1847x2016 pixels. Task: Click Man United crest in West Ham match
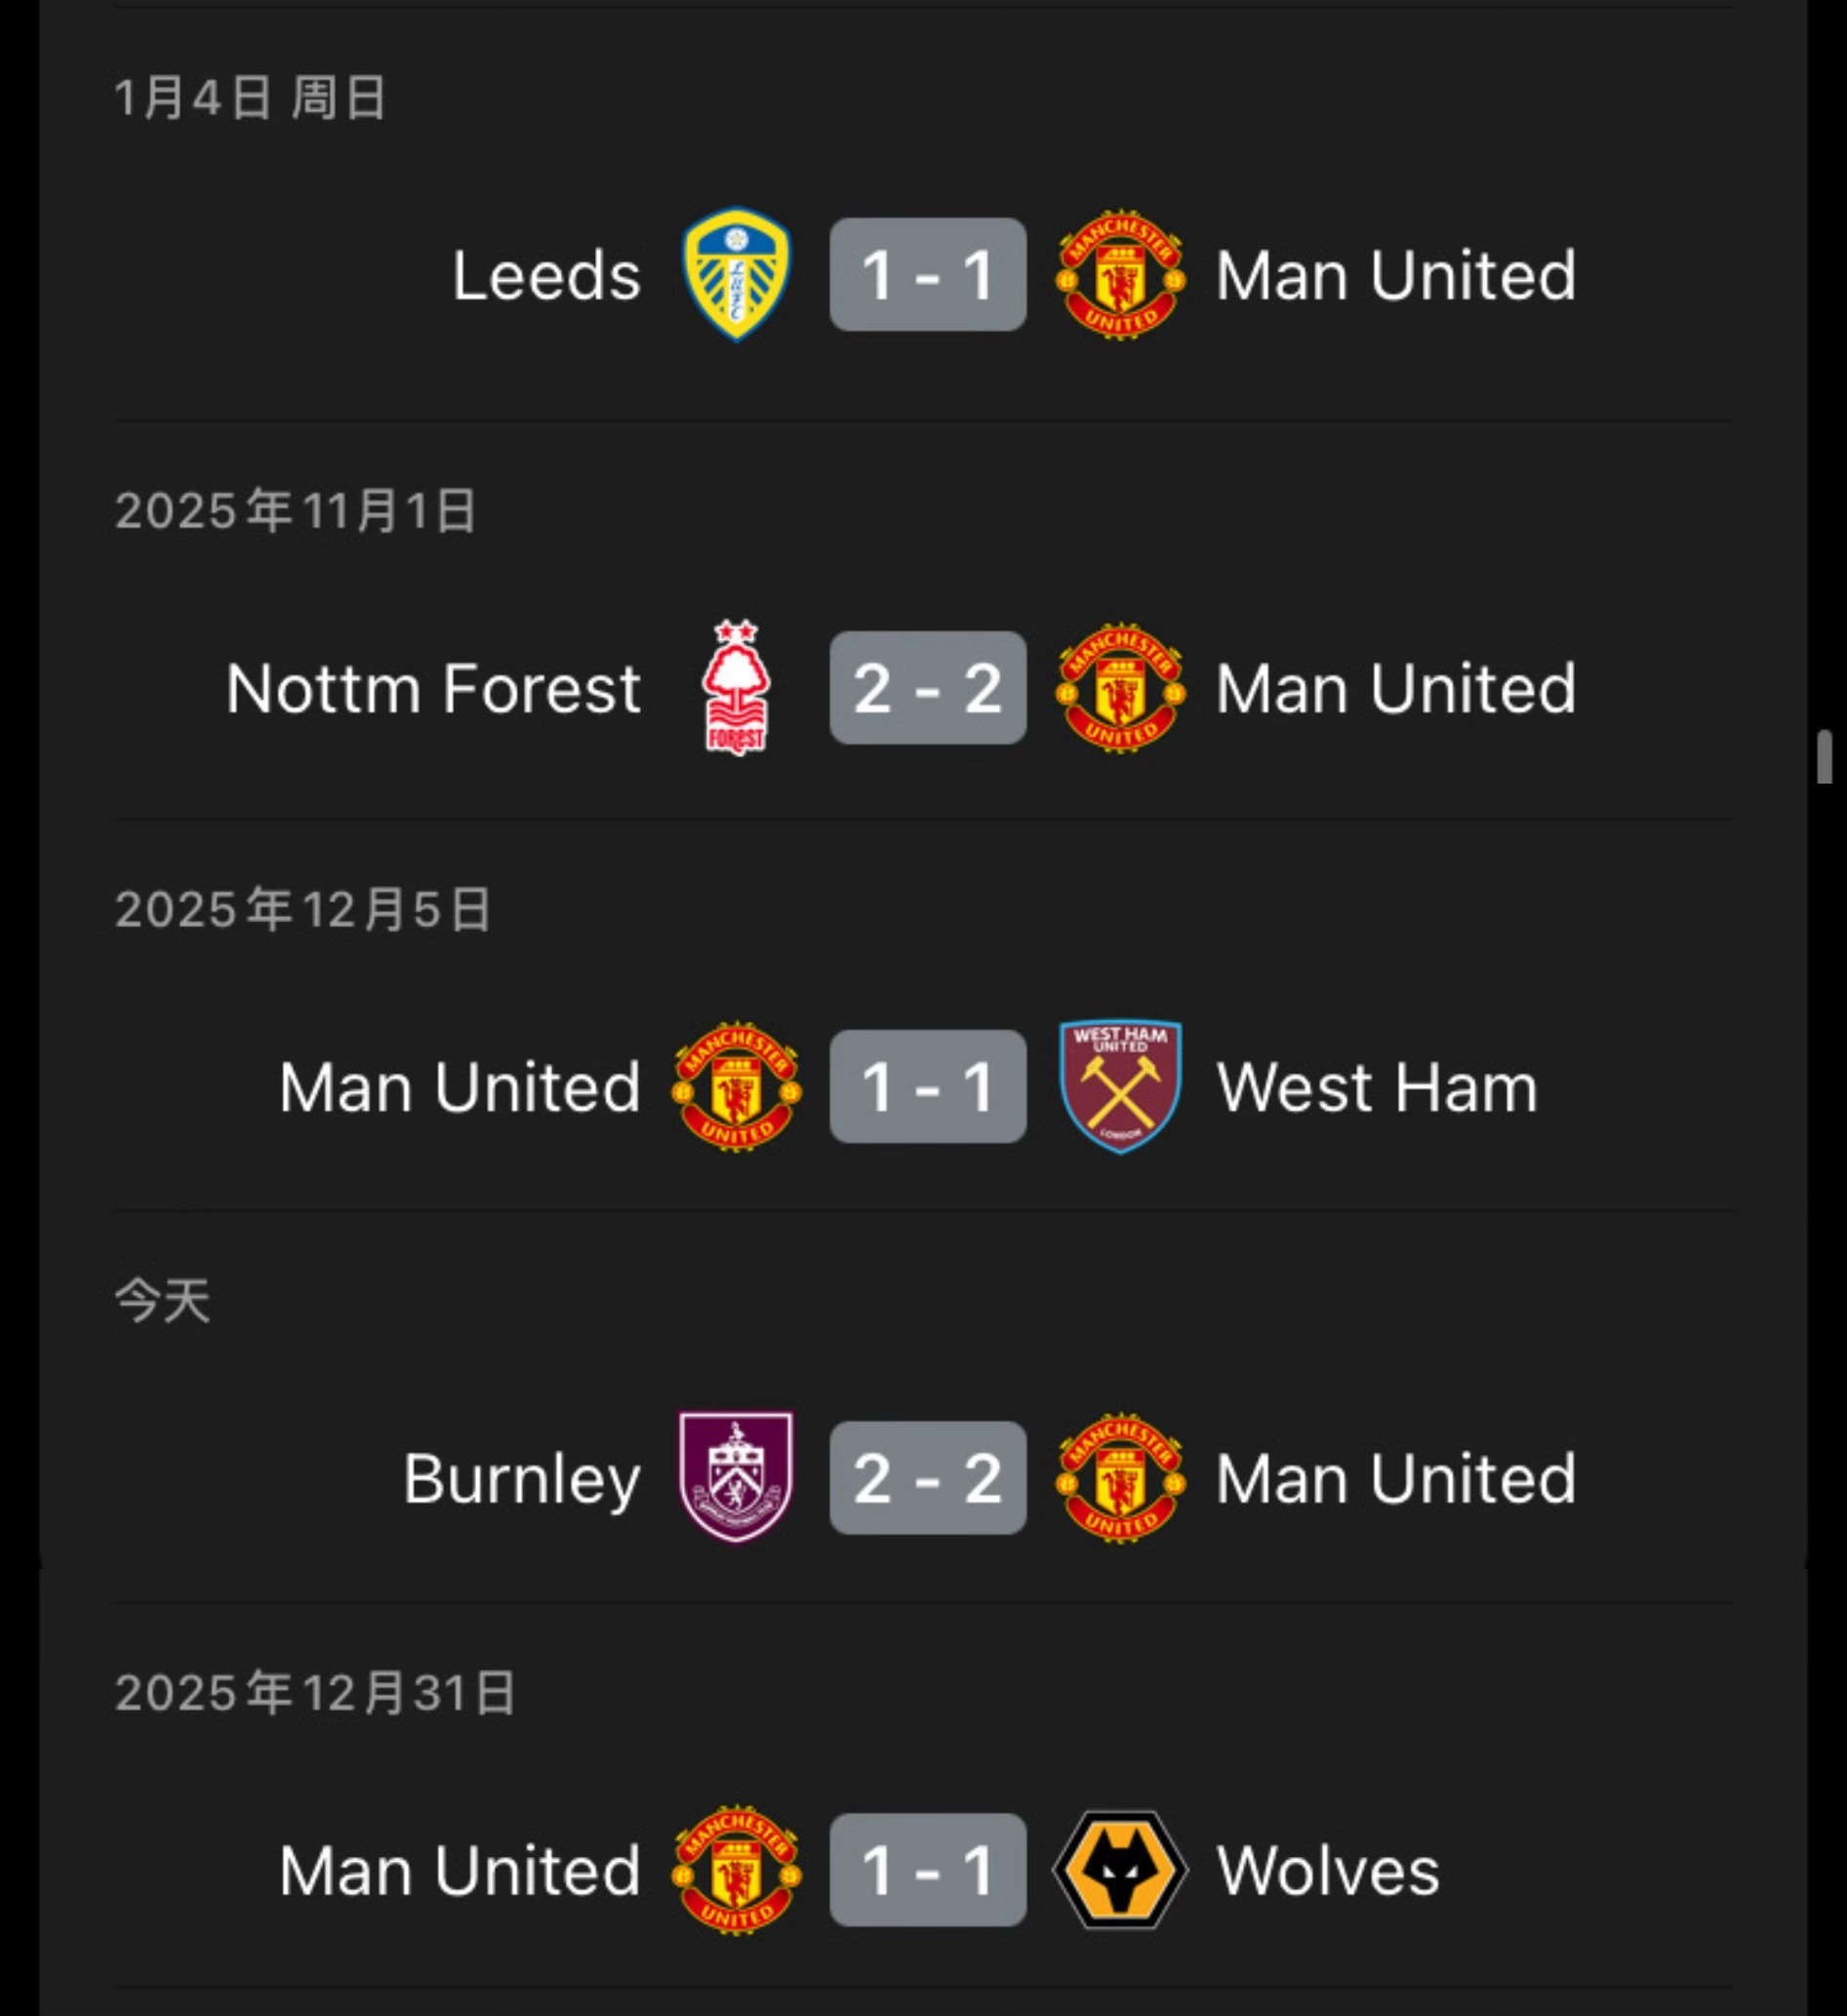[736, 1087]
